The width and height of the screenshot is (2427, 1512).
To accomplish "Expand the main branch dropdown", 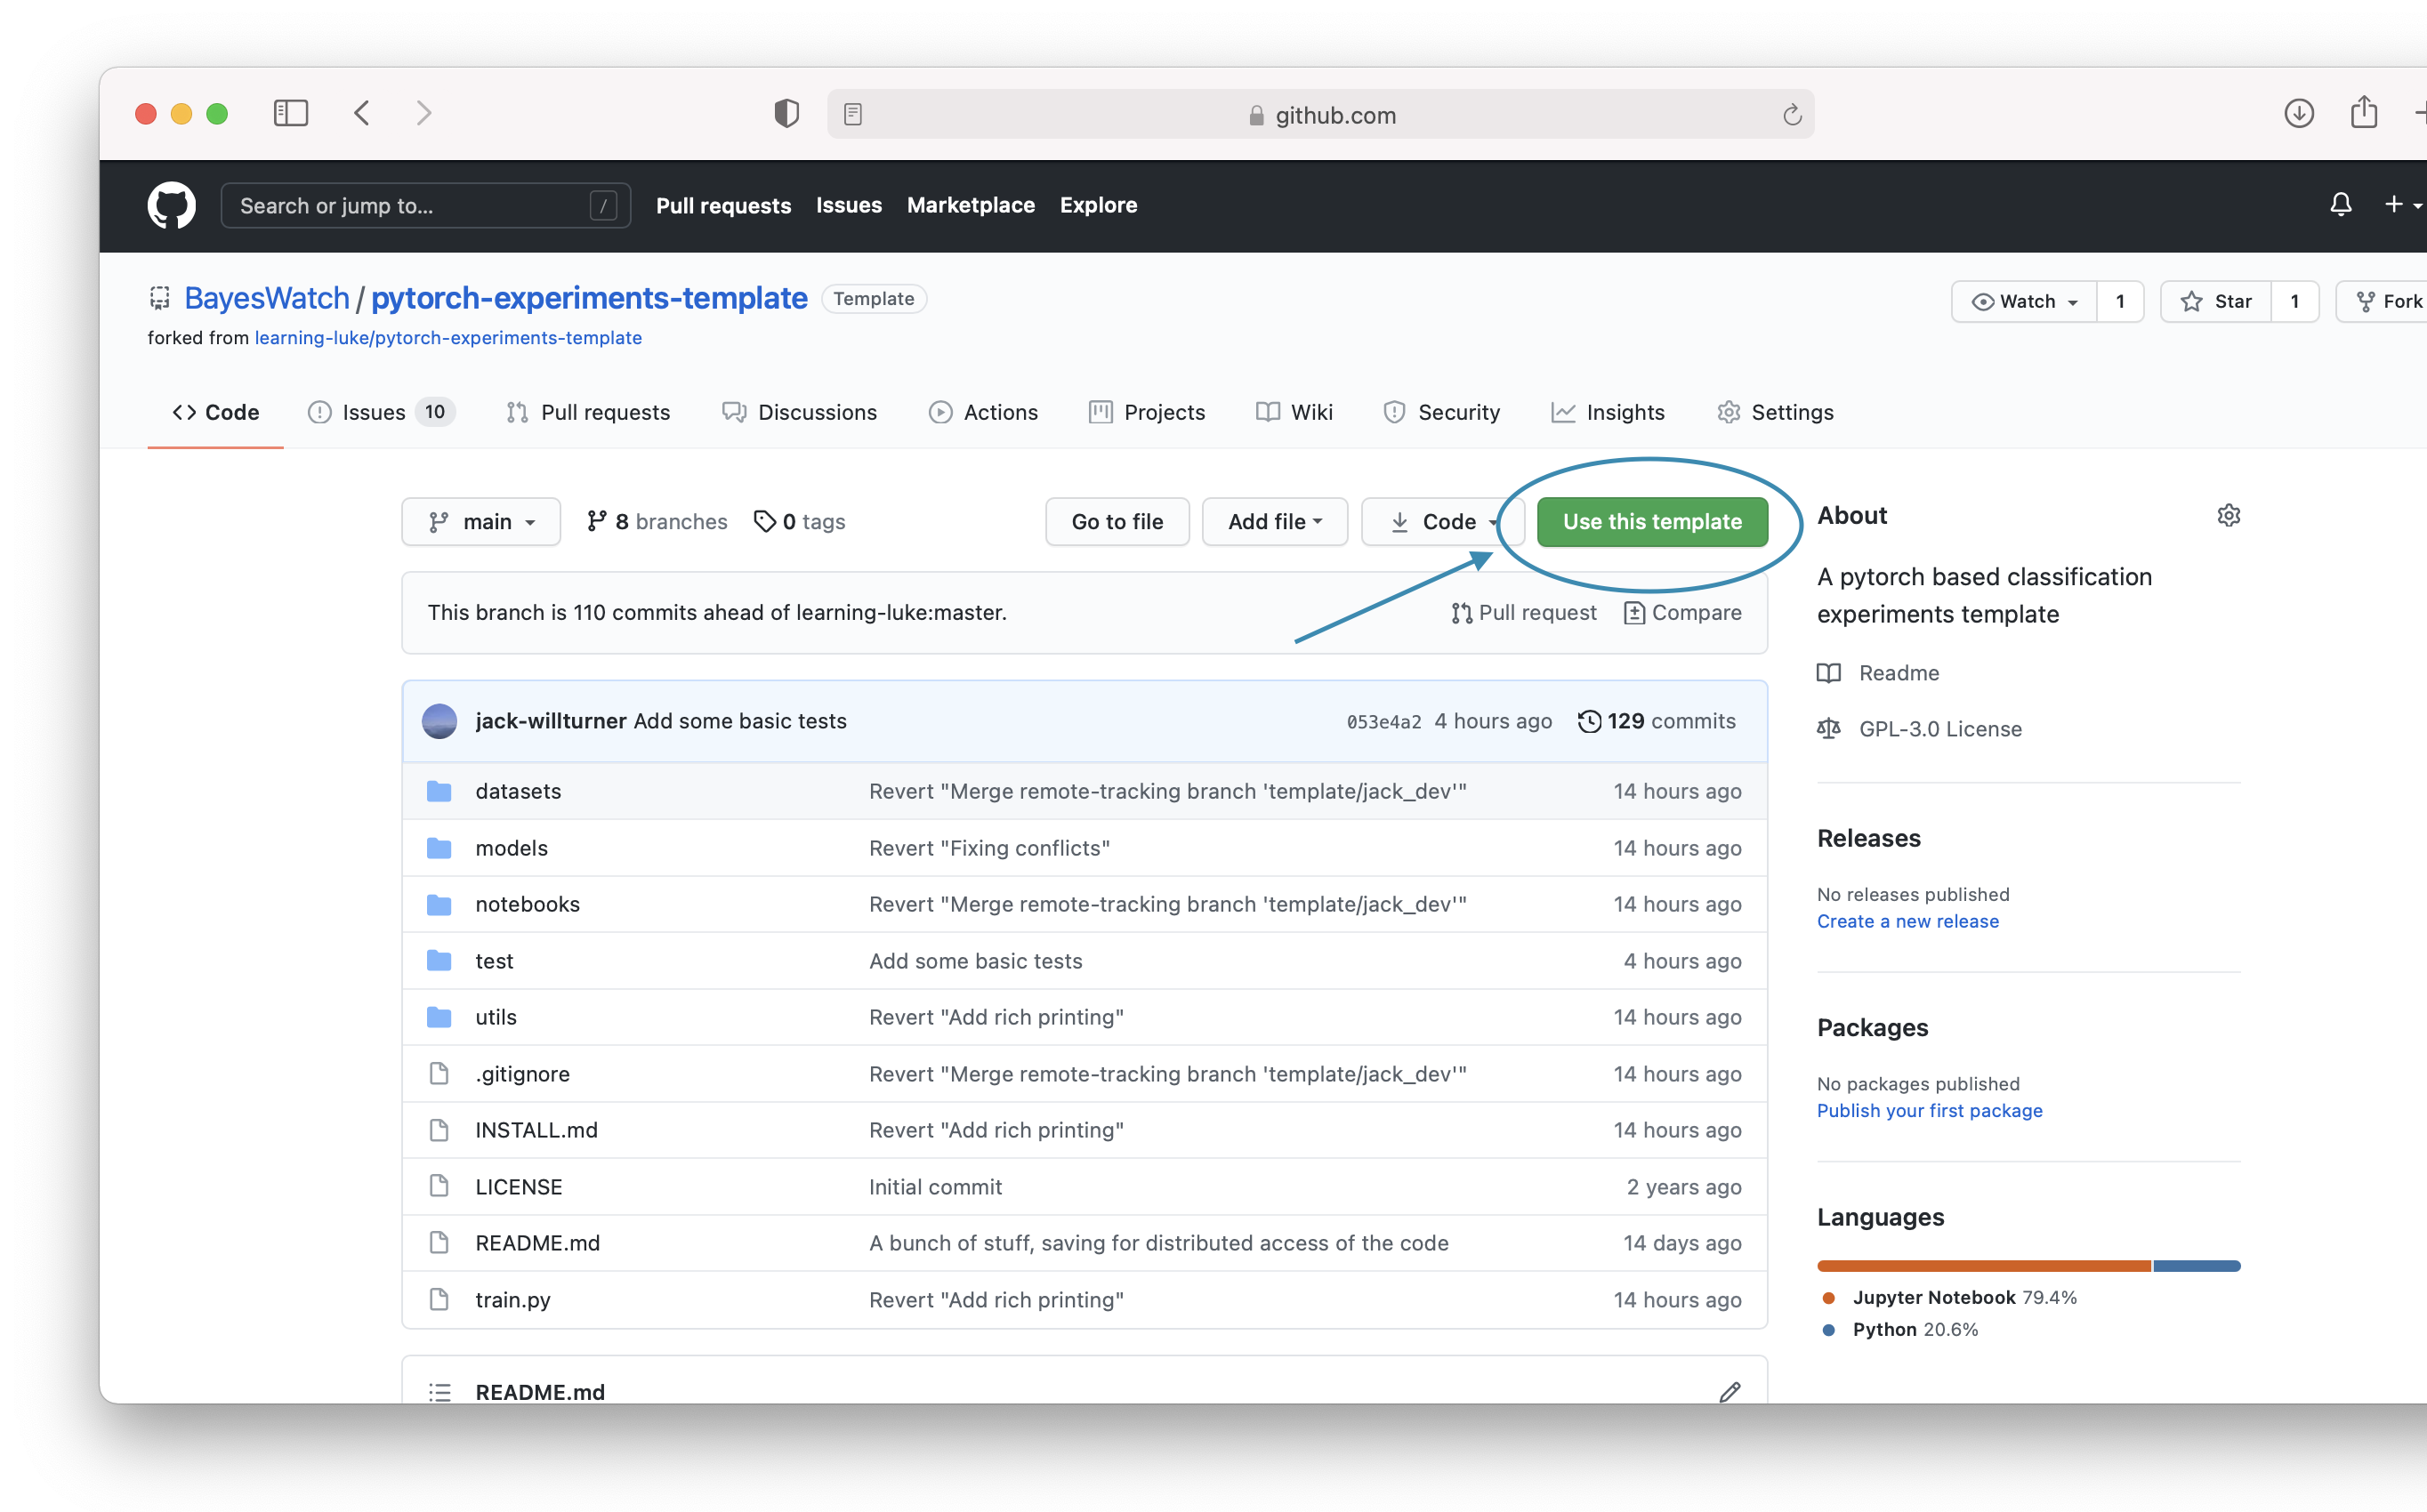I will coord(481,521).
